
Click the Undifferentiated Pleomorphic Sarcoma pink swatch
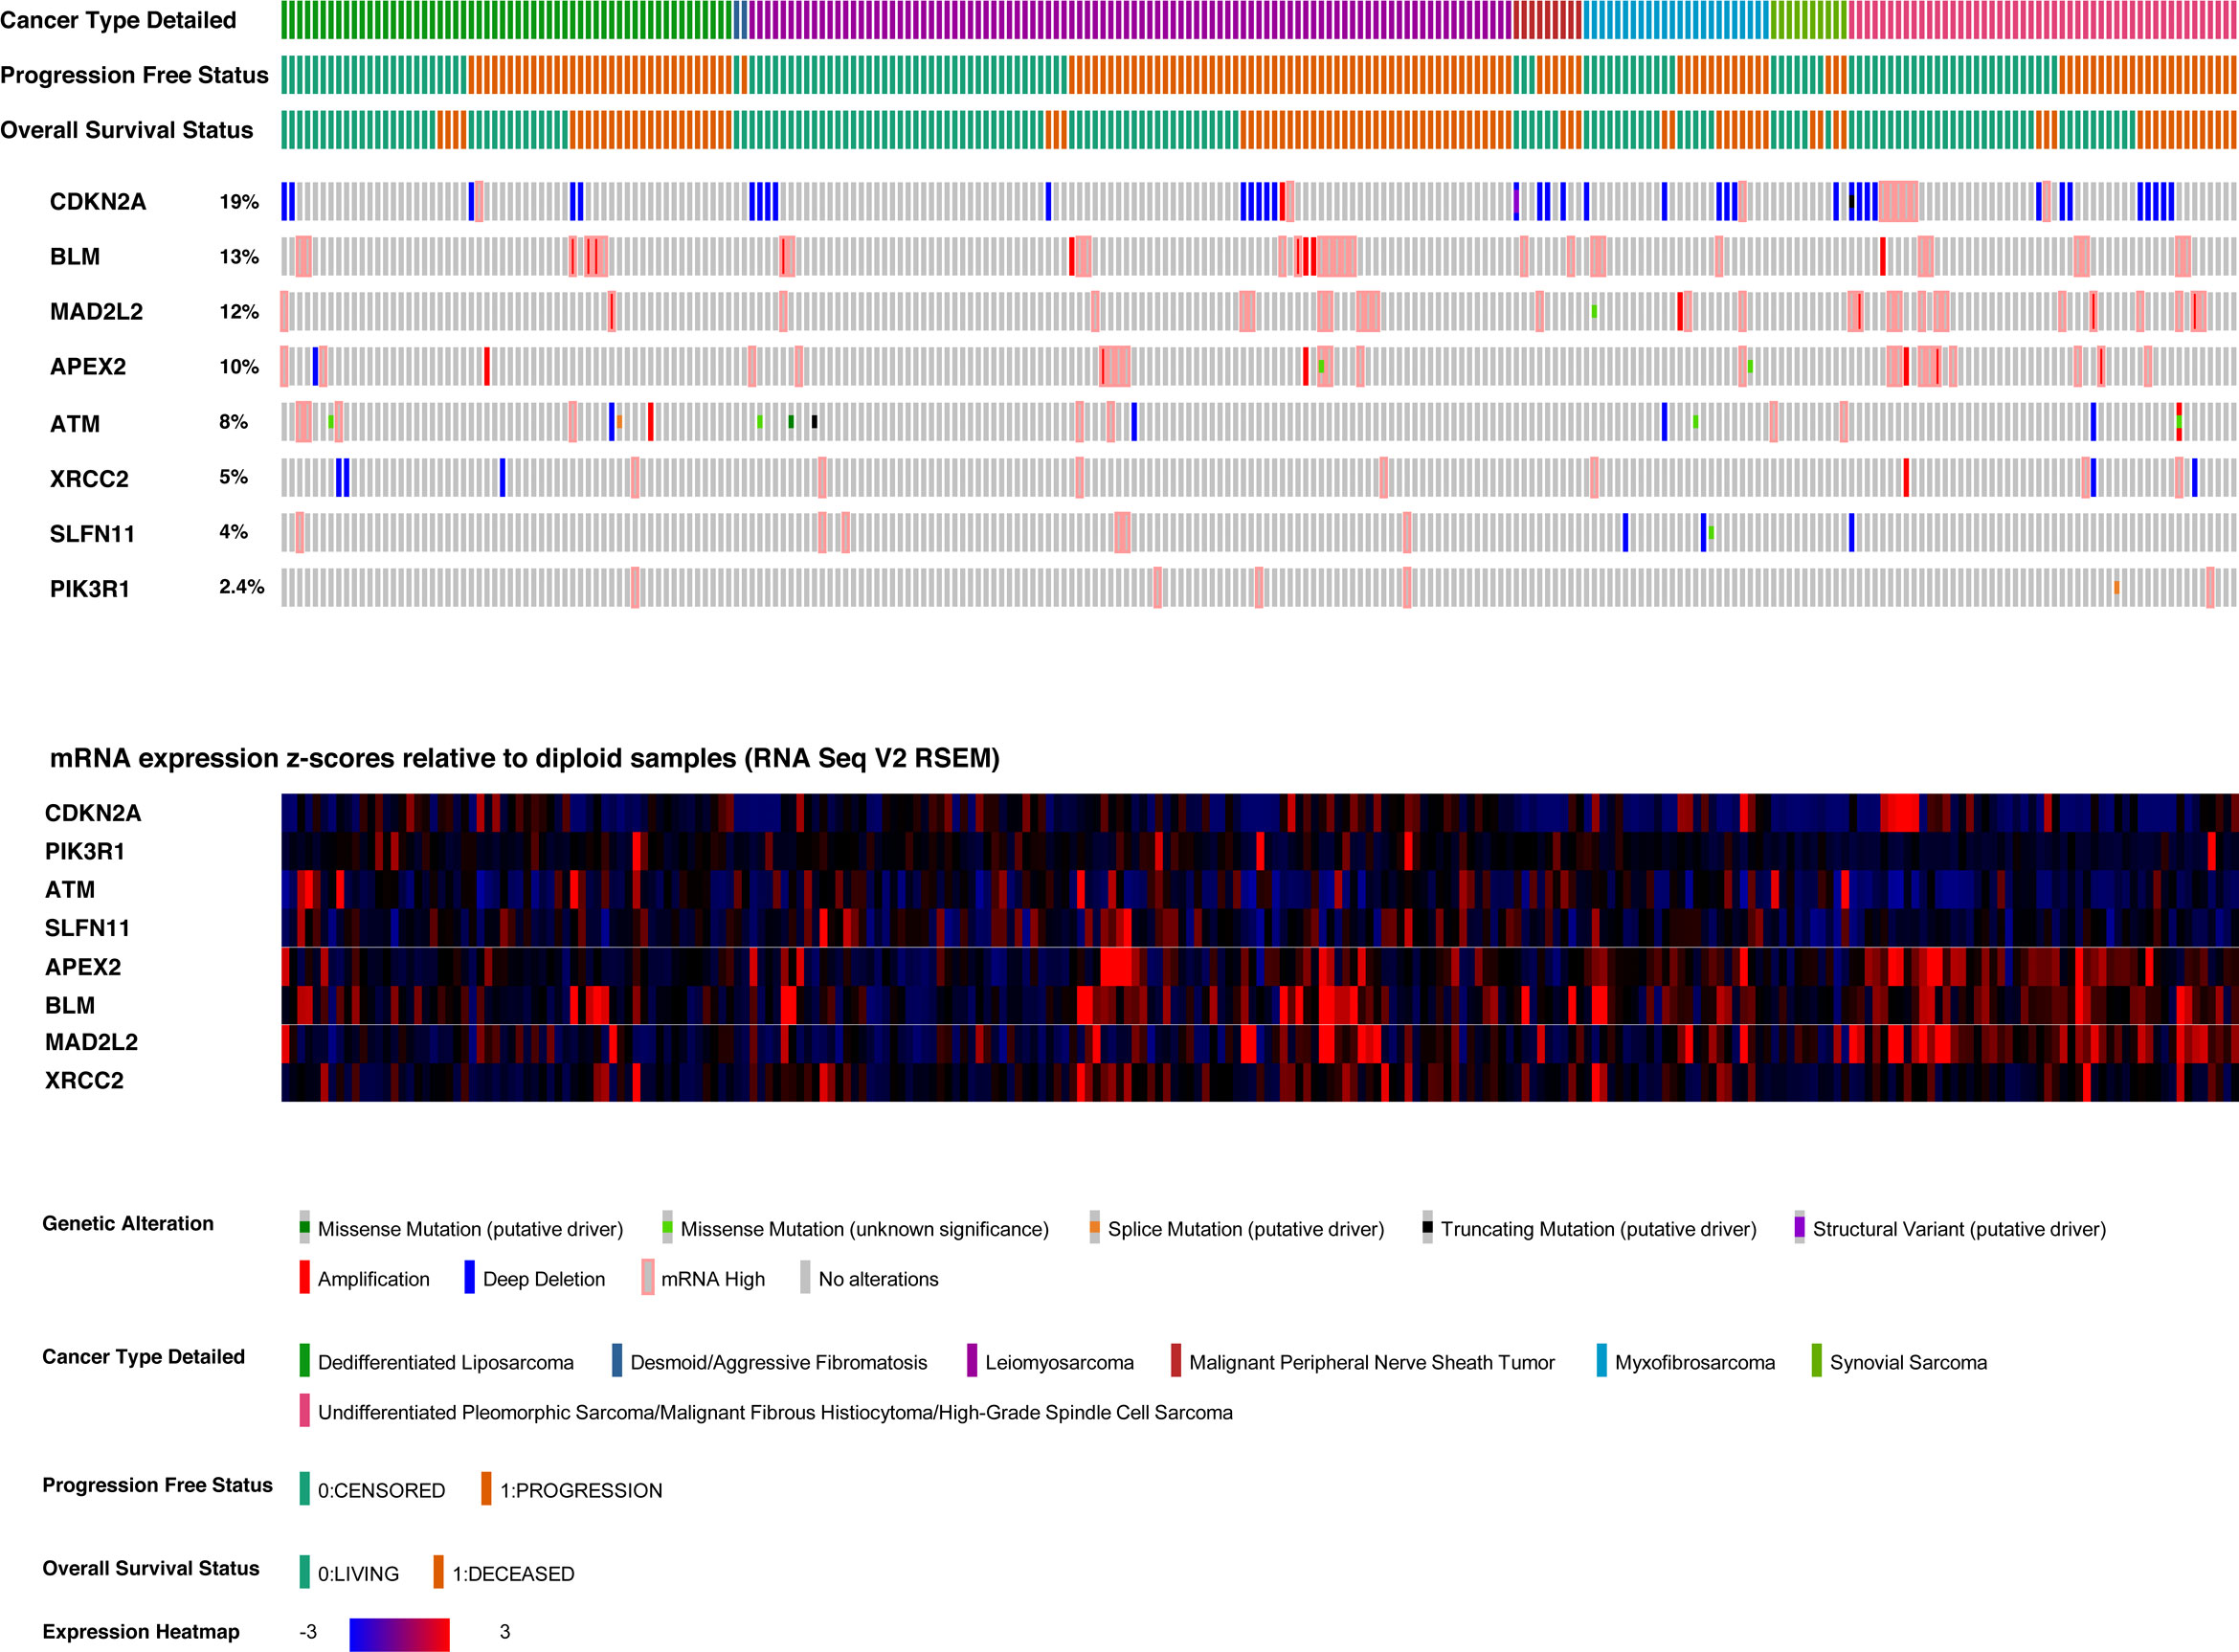304,1411
